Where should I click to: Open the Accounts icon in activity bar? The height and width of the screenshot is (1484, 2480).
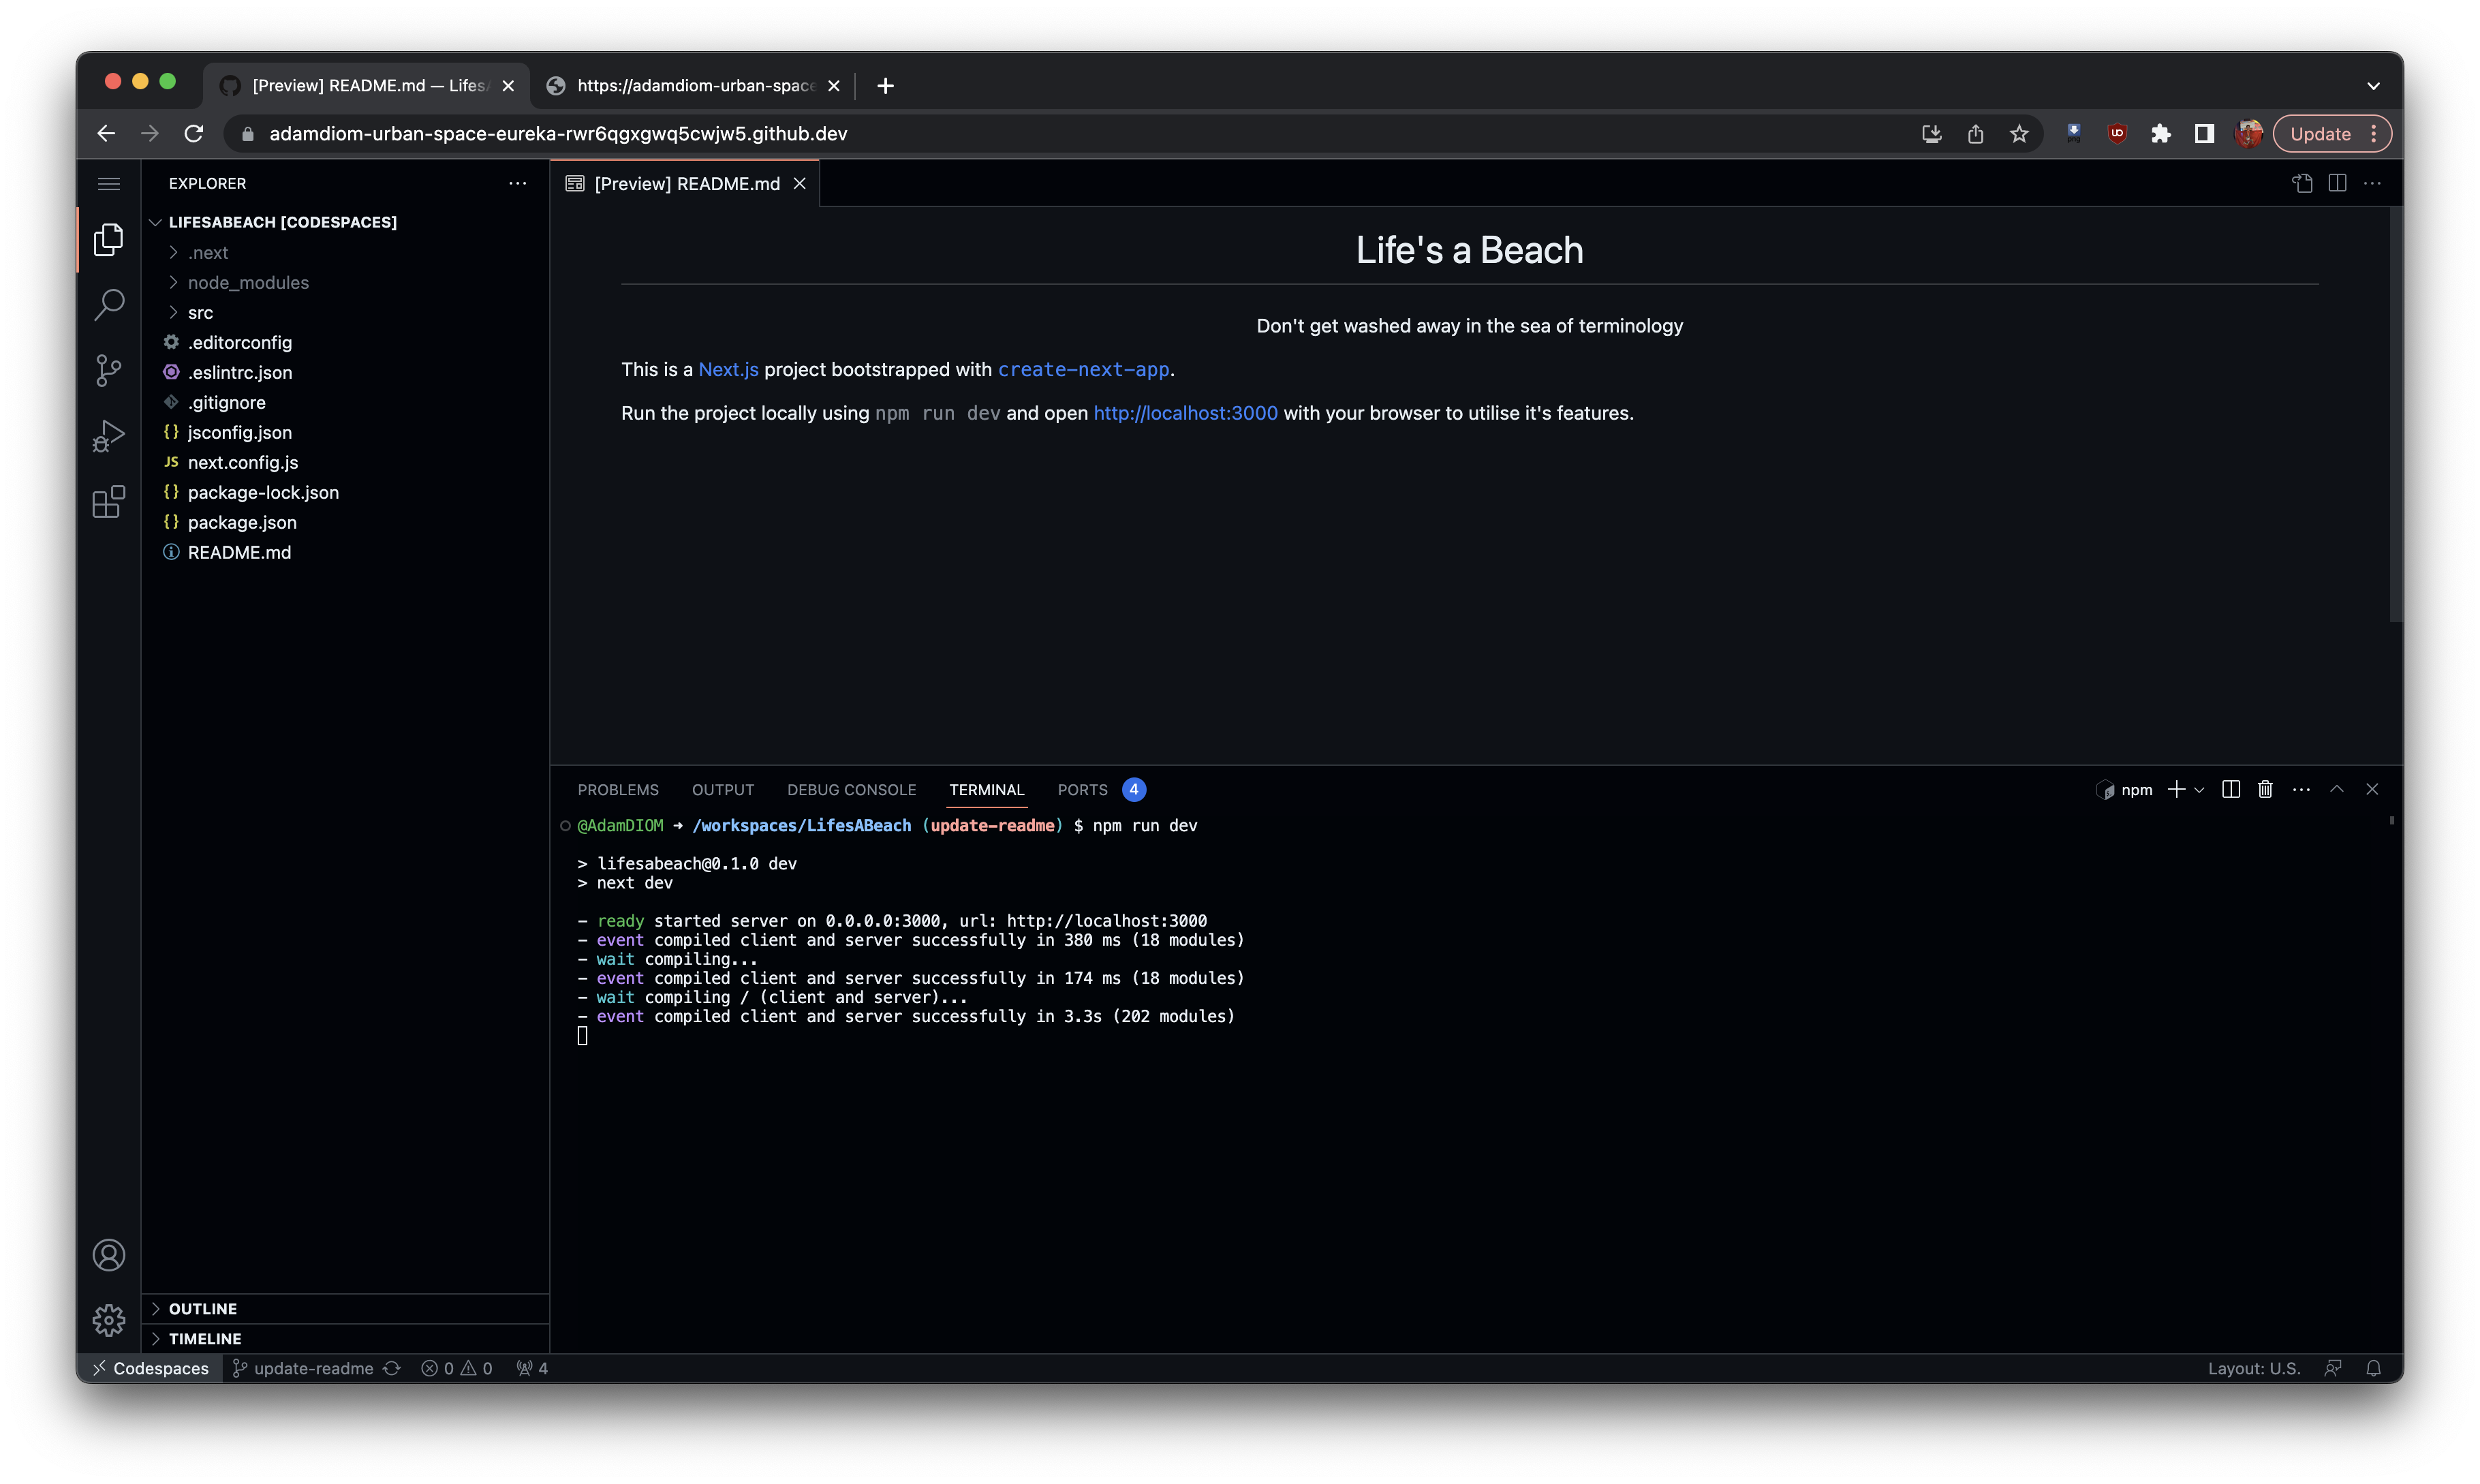pyautogui.click(x=109, y=1255)
